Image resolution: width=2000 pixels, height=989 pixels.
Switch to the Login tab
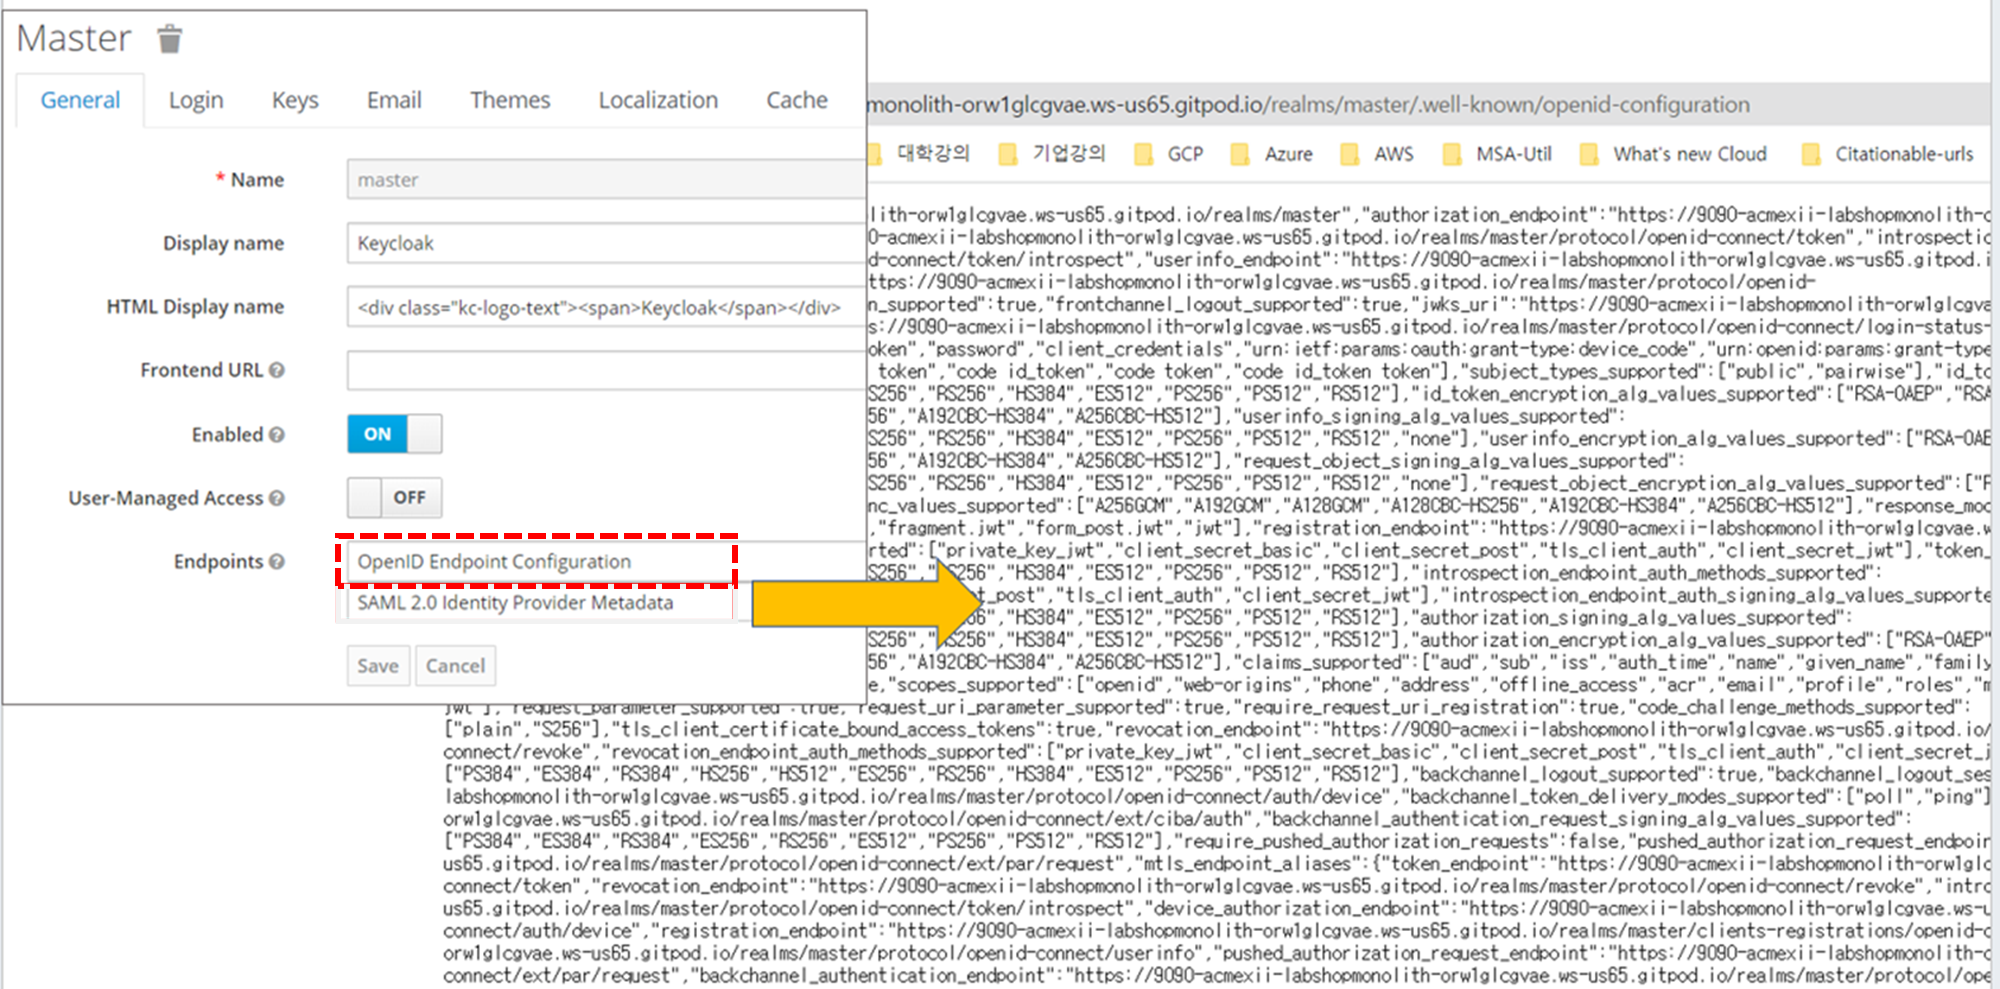(x=196, y=100)
